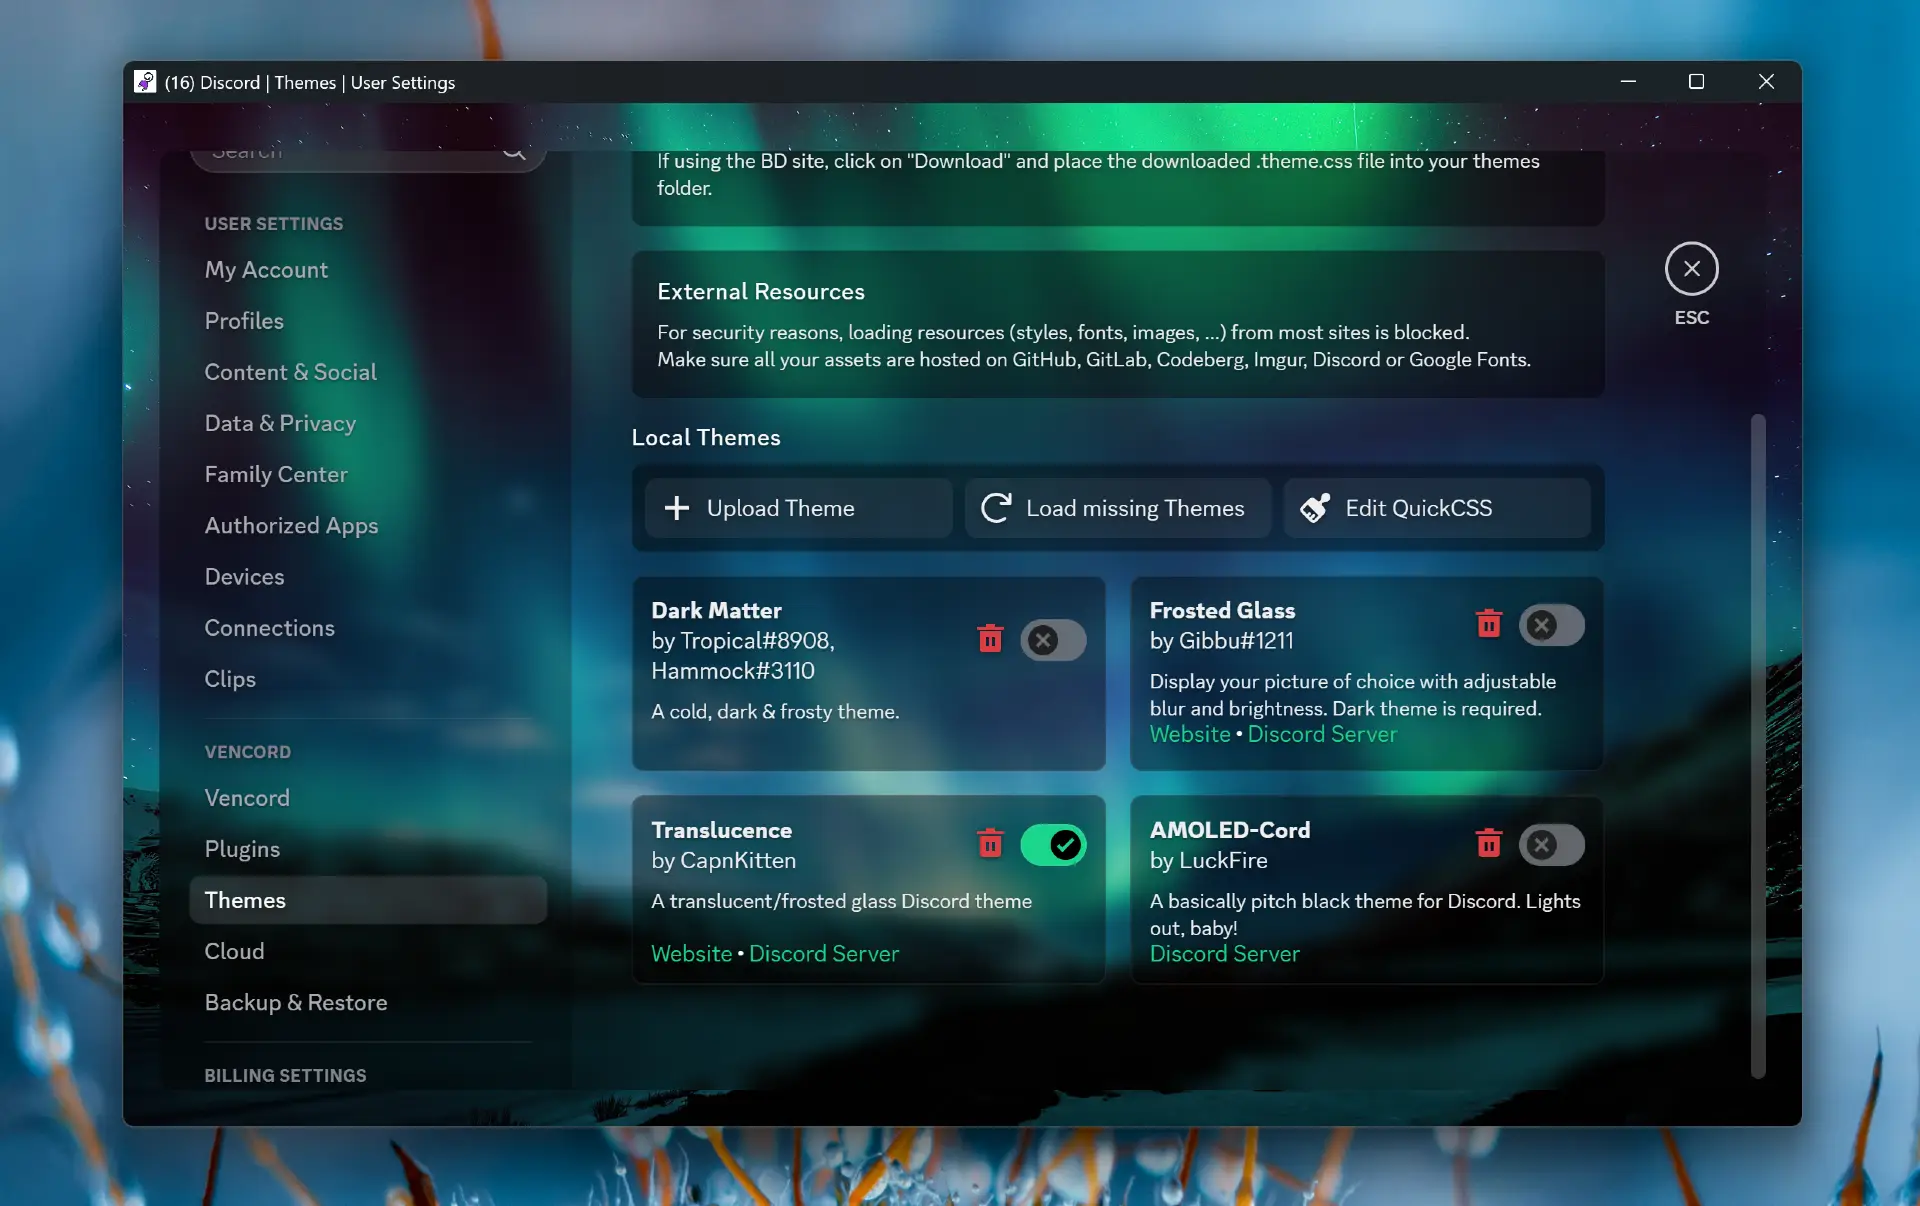
Task: Open Translucence Website link
Action: pos(691,954)
